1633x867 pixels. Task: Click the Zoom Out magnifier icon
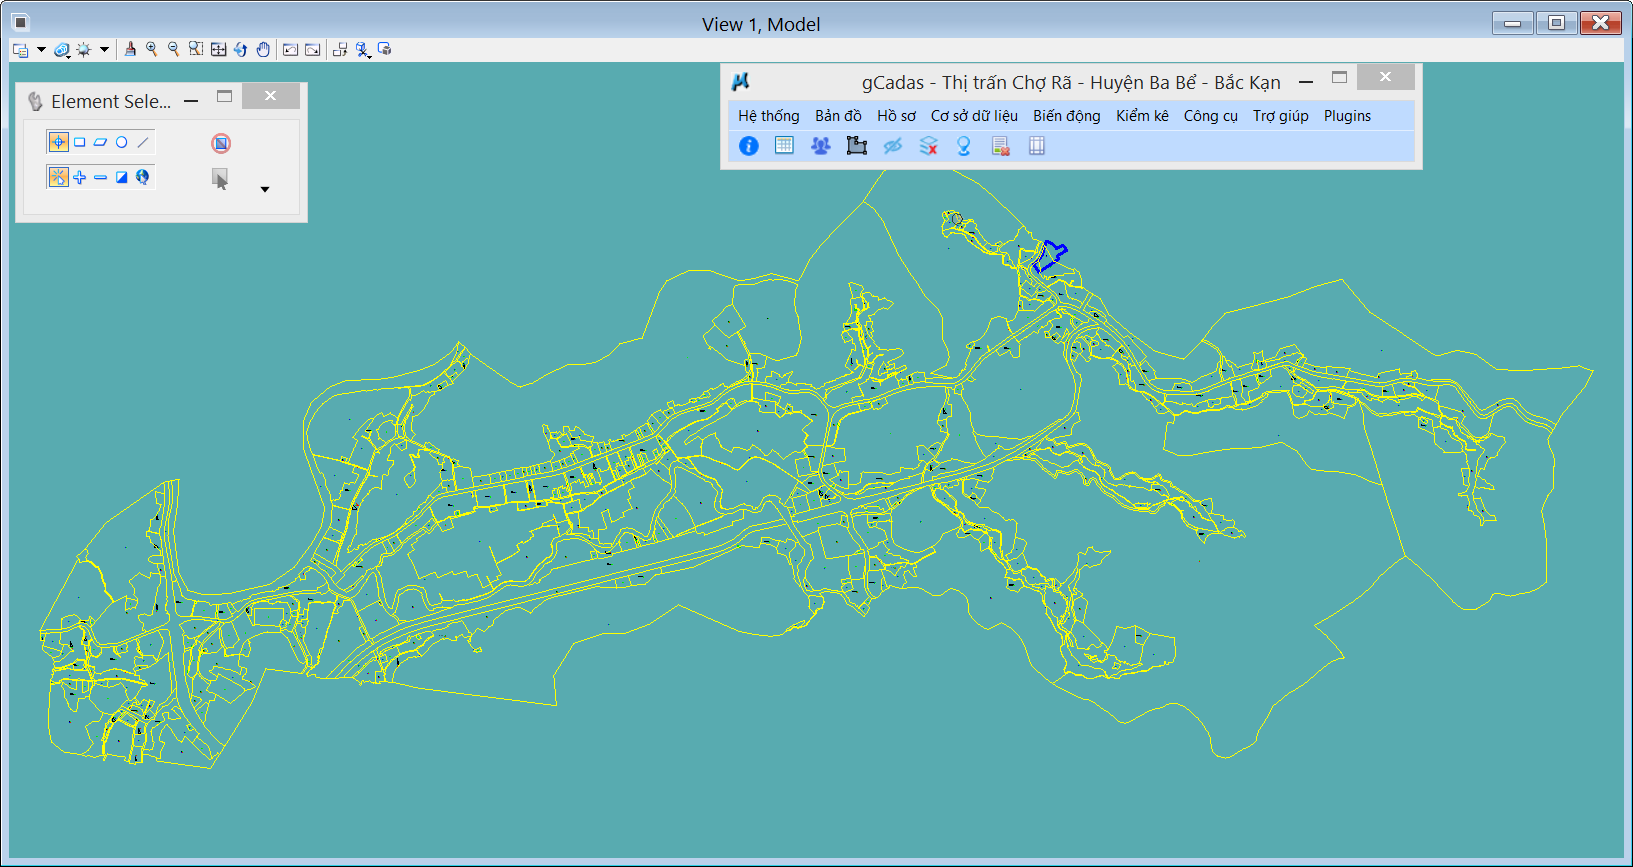[174, 49]
